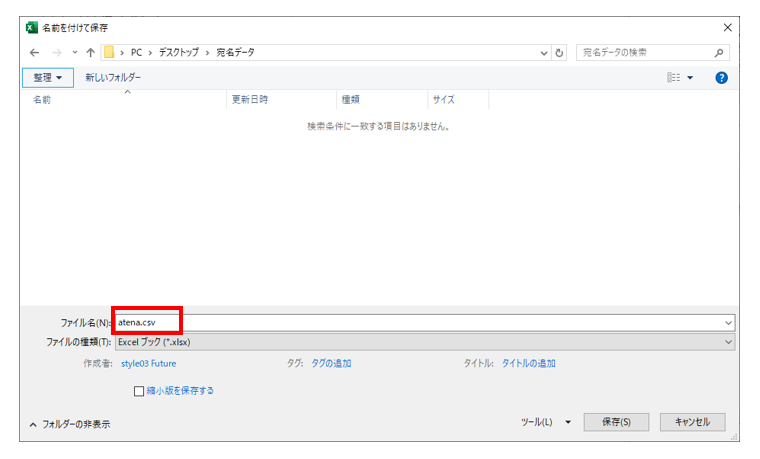Click the search magnifier icon
The height and width of the screenshot is (459, 760).
click(719, 53)
